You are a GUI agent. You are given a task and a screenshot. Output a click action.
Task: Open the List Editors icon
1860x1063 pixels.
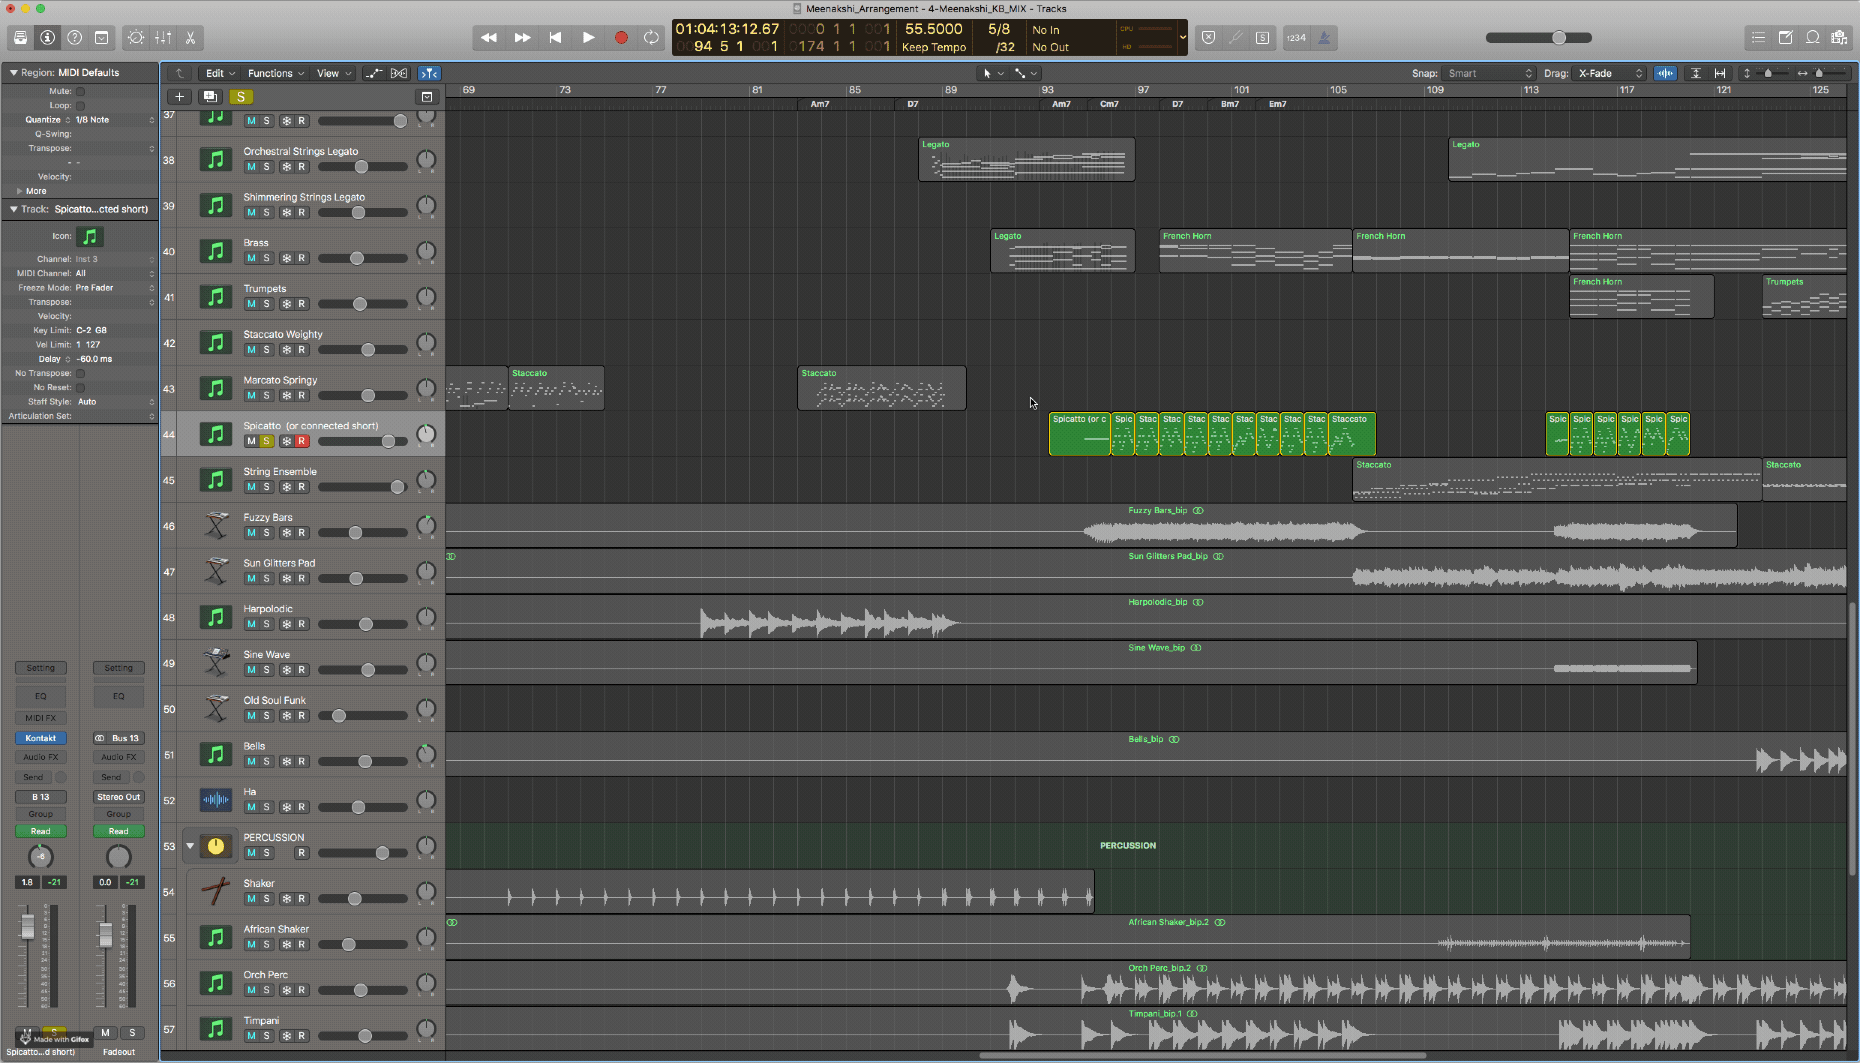click(x=1758, y=38)
